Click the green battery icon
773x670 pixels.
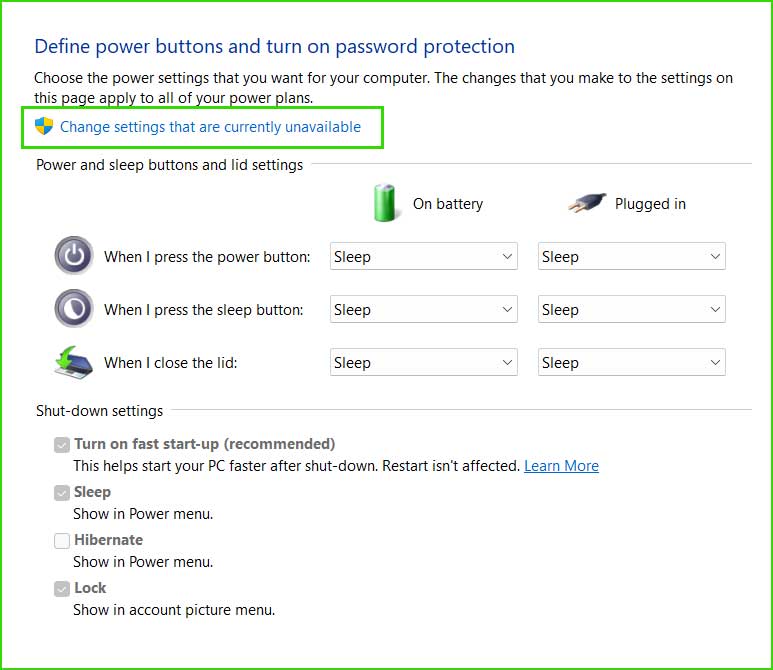385,203
